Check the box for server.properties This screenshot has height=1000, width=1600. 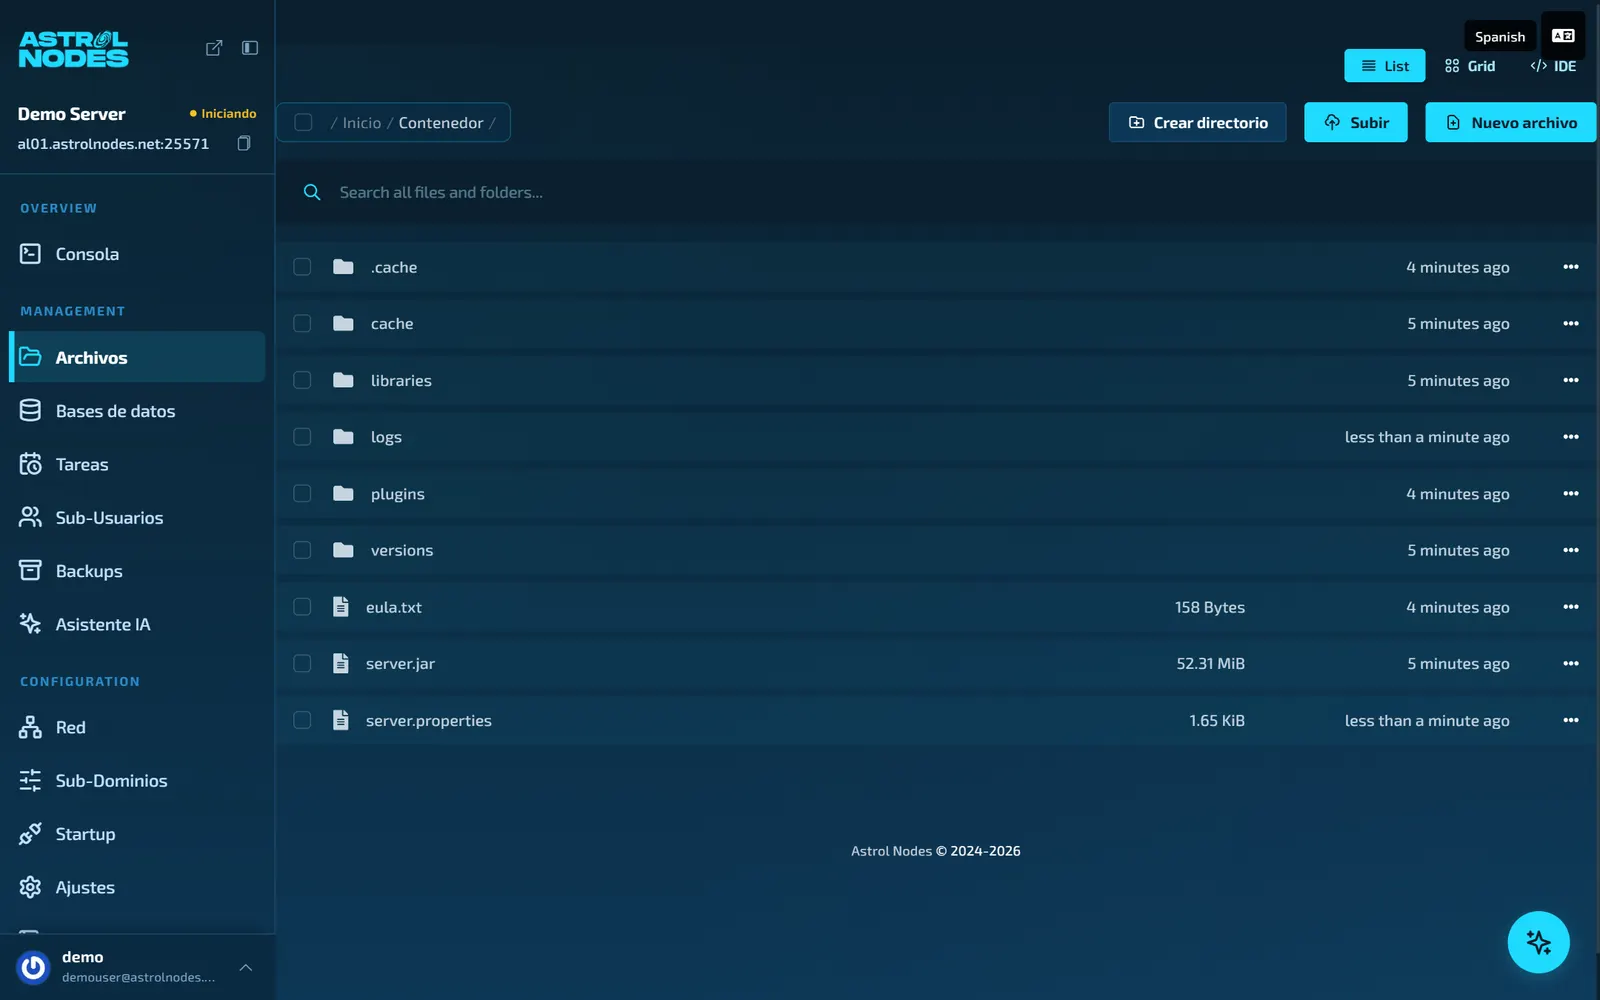pos(302,720)
